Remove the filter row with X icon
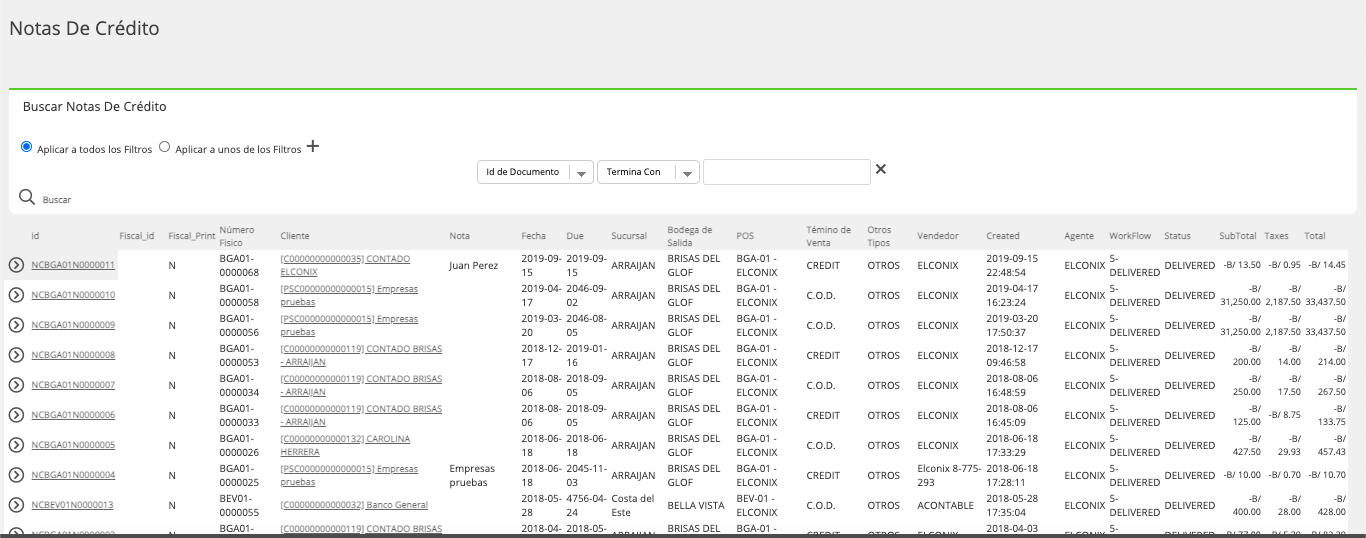Screen dimensions: 1366x538 pos(881,169)
